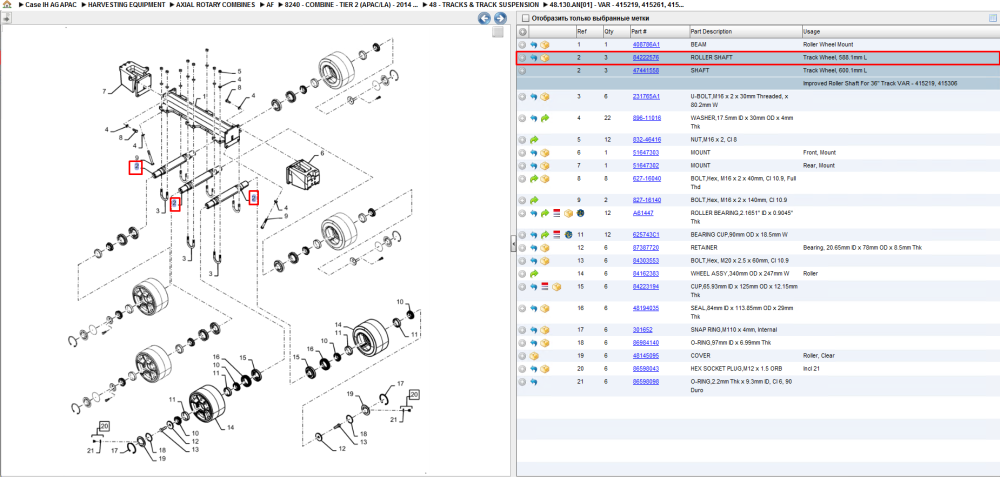Open 'HARVESTING EQUIPMENT' breadcrumb
Screen dimensions: 1000x477
(126, 4)
